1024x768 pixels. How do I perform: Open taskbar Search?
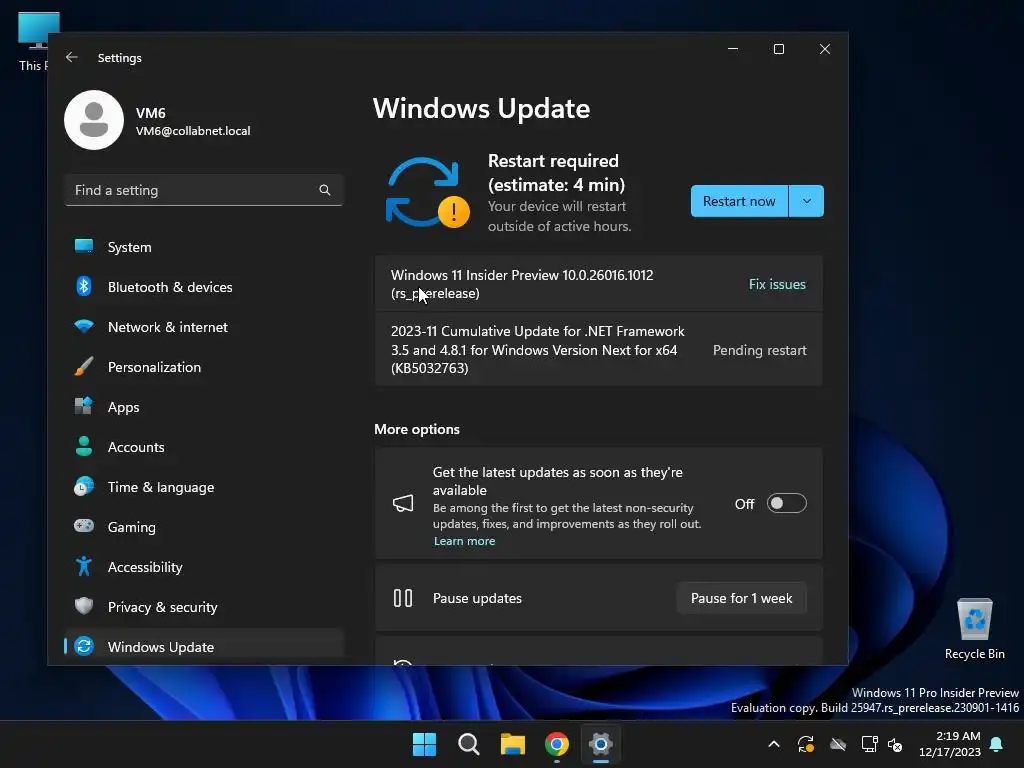coord(468,744)
